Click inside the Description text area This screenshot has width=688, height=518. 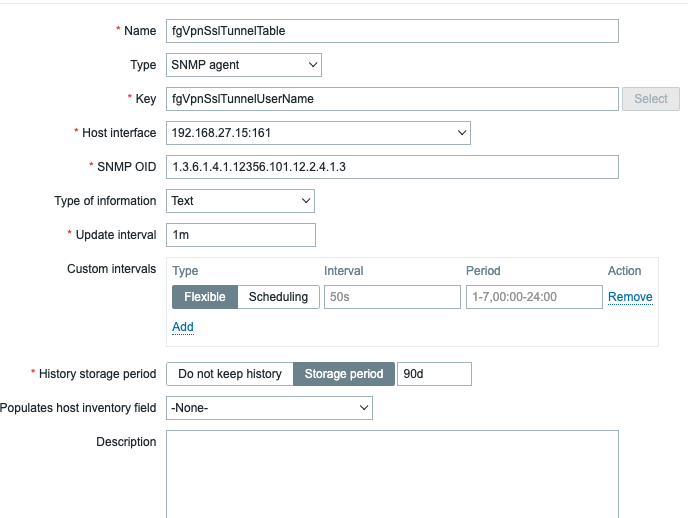(x=392, y=473)
